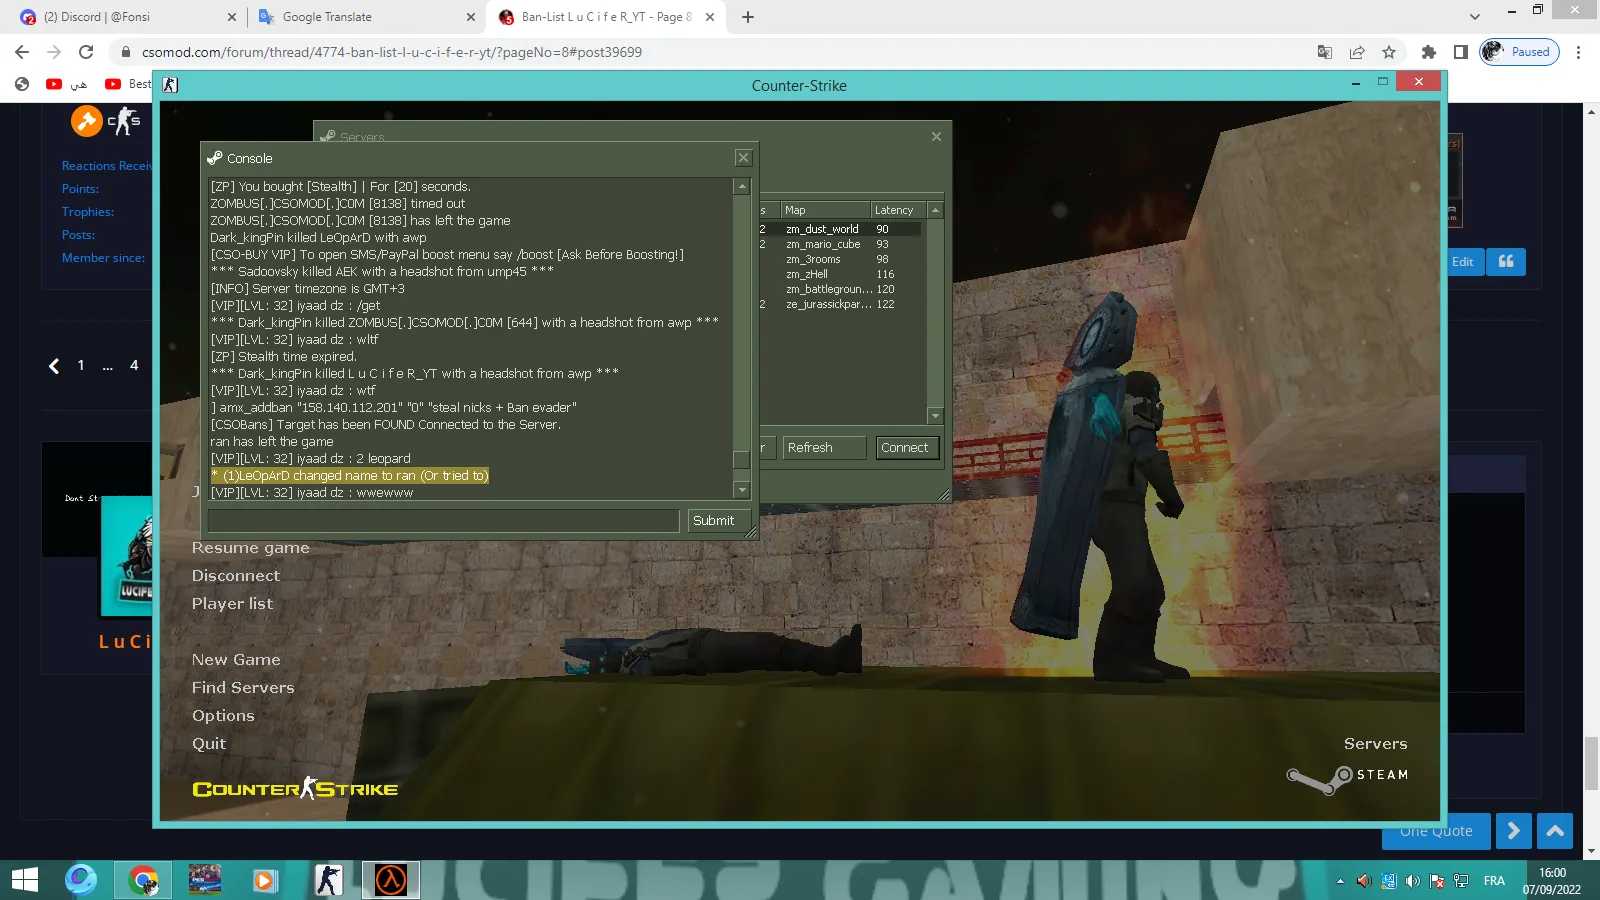Click the Half-Life icon in the taskbar
1600x900 pixels.
(390, 880)
